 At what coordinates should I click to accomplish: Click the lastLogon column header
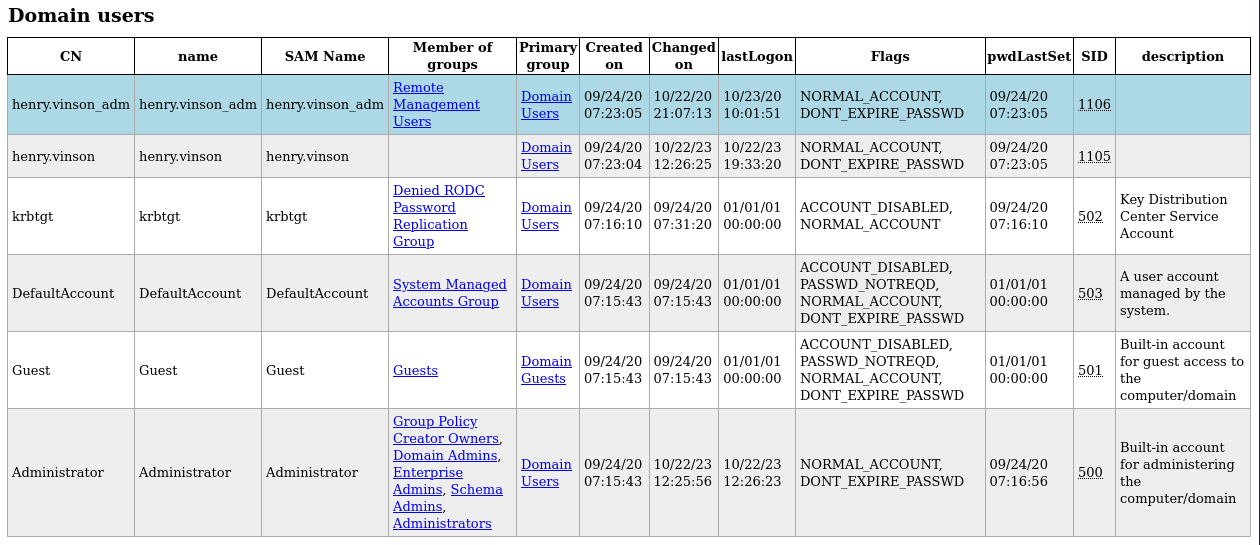pyautogui.click(x=757, y=56)
